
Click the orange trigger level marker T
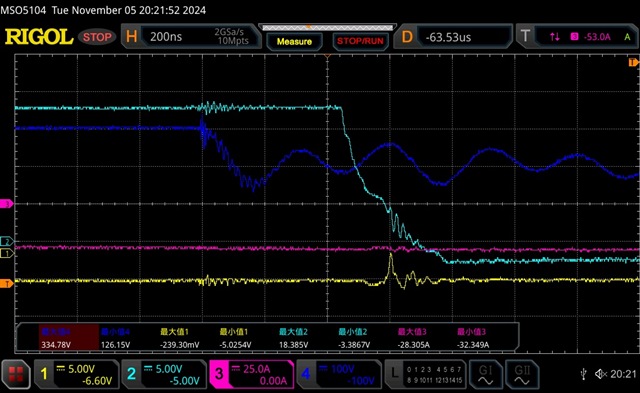point(6,284)
